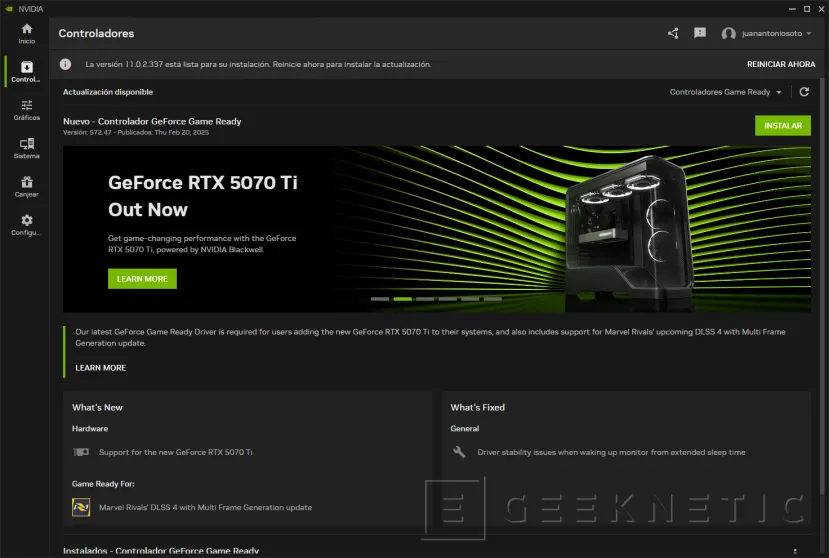The width and height of the screenshot is (829, 558).
Task: Open more options for installed driver
Action: pyautogui.click(x=795, y=551)
